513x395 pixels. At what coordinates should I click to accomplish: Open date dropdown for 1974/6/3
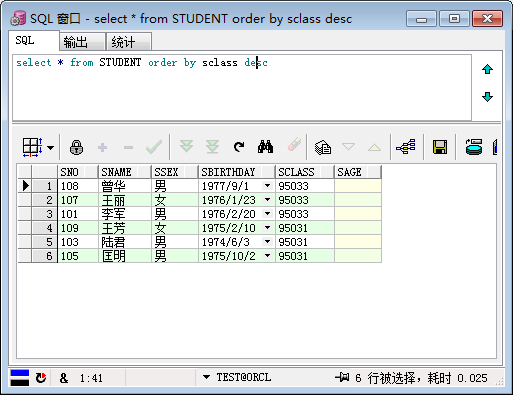(267, 242)
